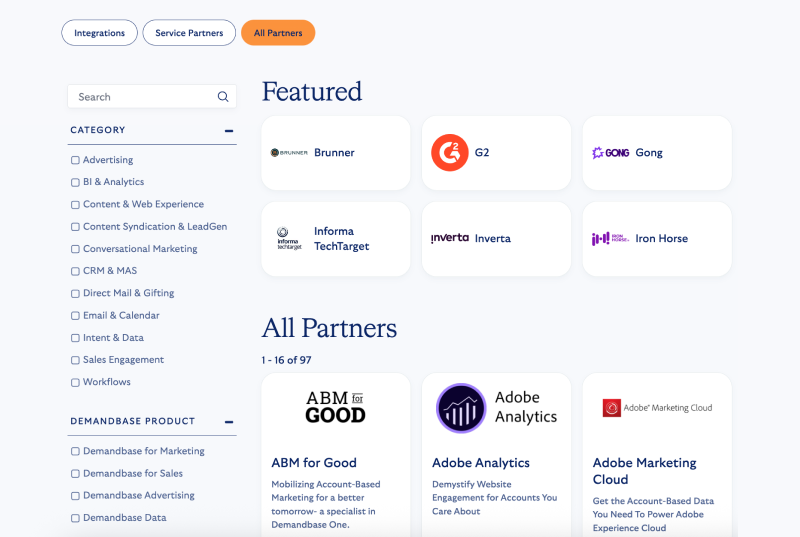Click the Informa TechTarget logo icon

[289, 238]
